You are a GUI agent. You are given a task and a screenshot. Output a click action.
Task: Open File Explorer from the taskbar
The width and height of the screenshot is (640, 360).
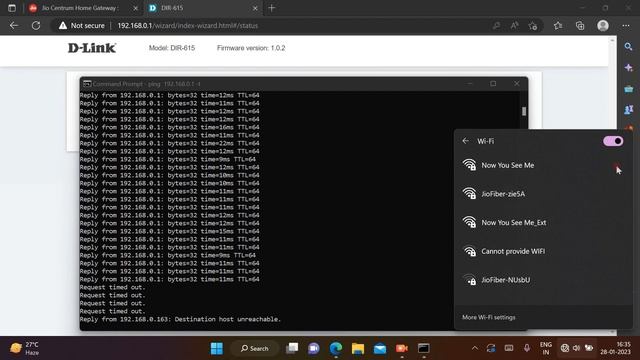pyautogui.click(x=358, y=348)
